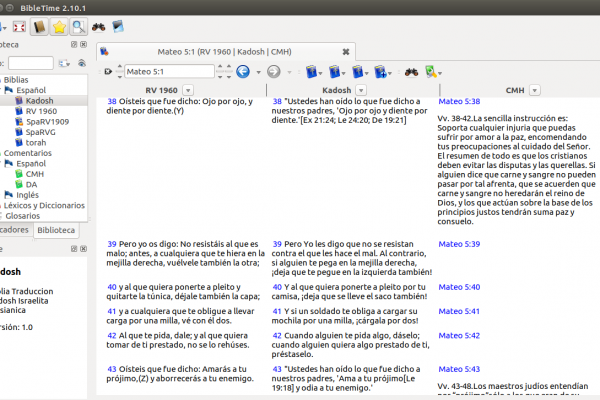600x400 pixels.
Task: Float the Biblioteca dock panel
Action: [x=74, y=44]
